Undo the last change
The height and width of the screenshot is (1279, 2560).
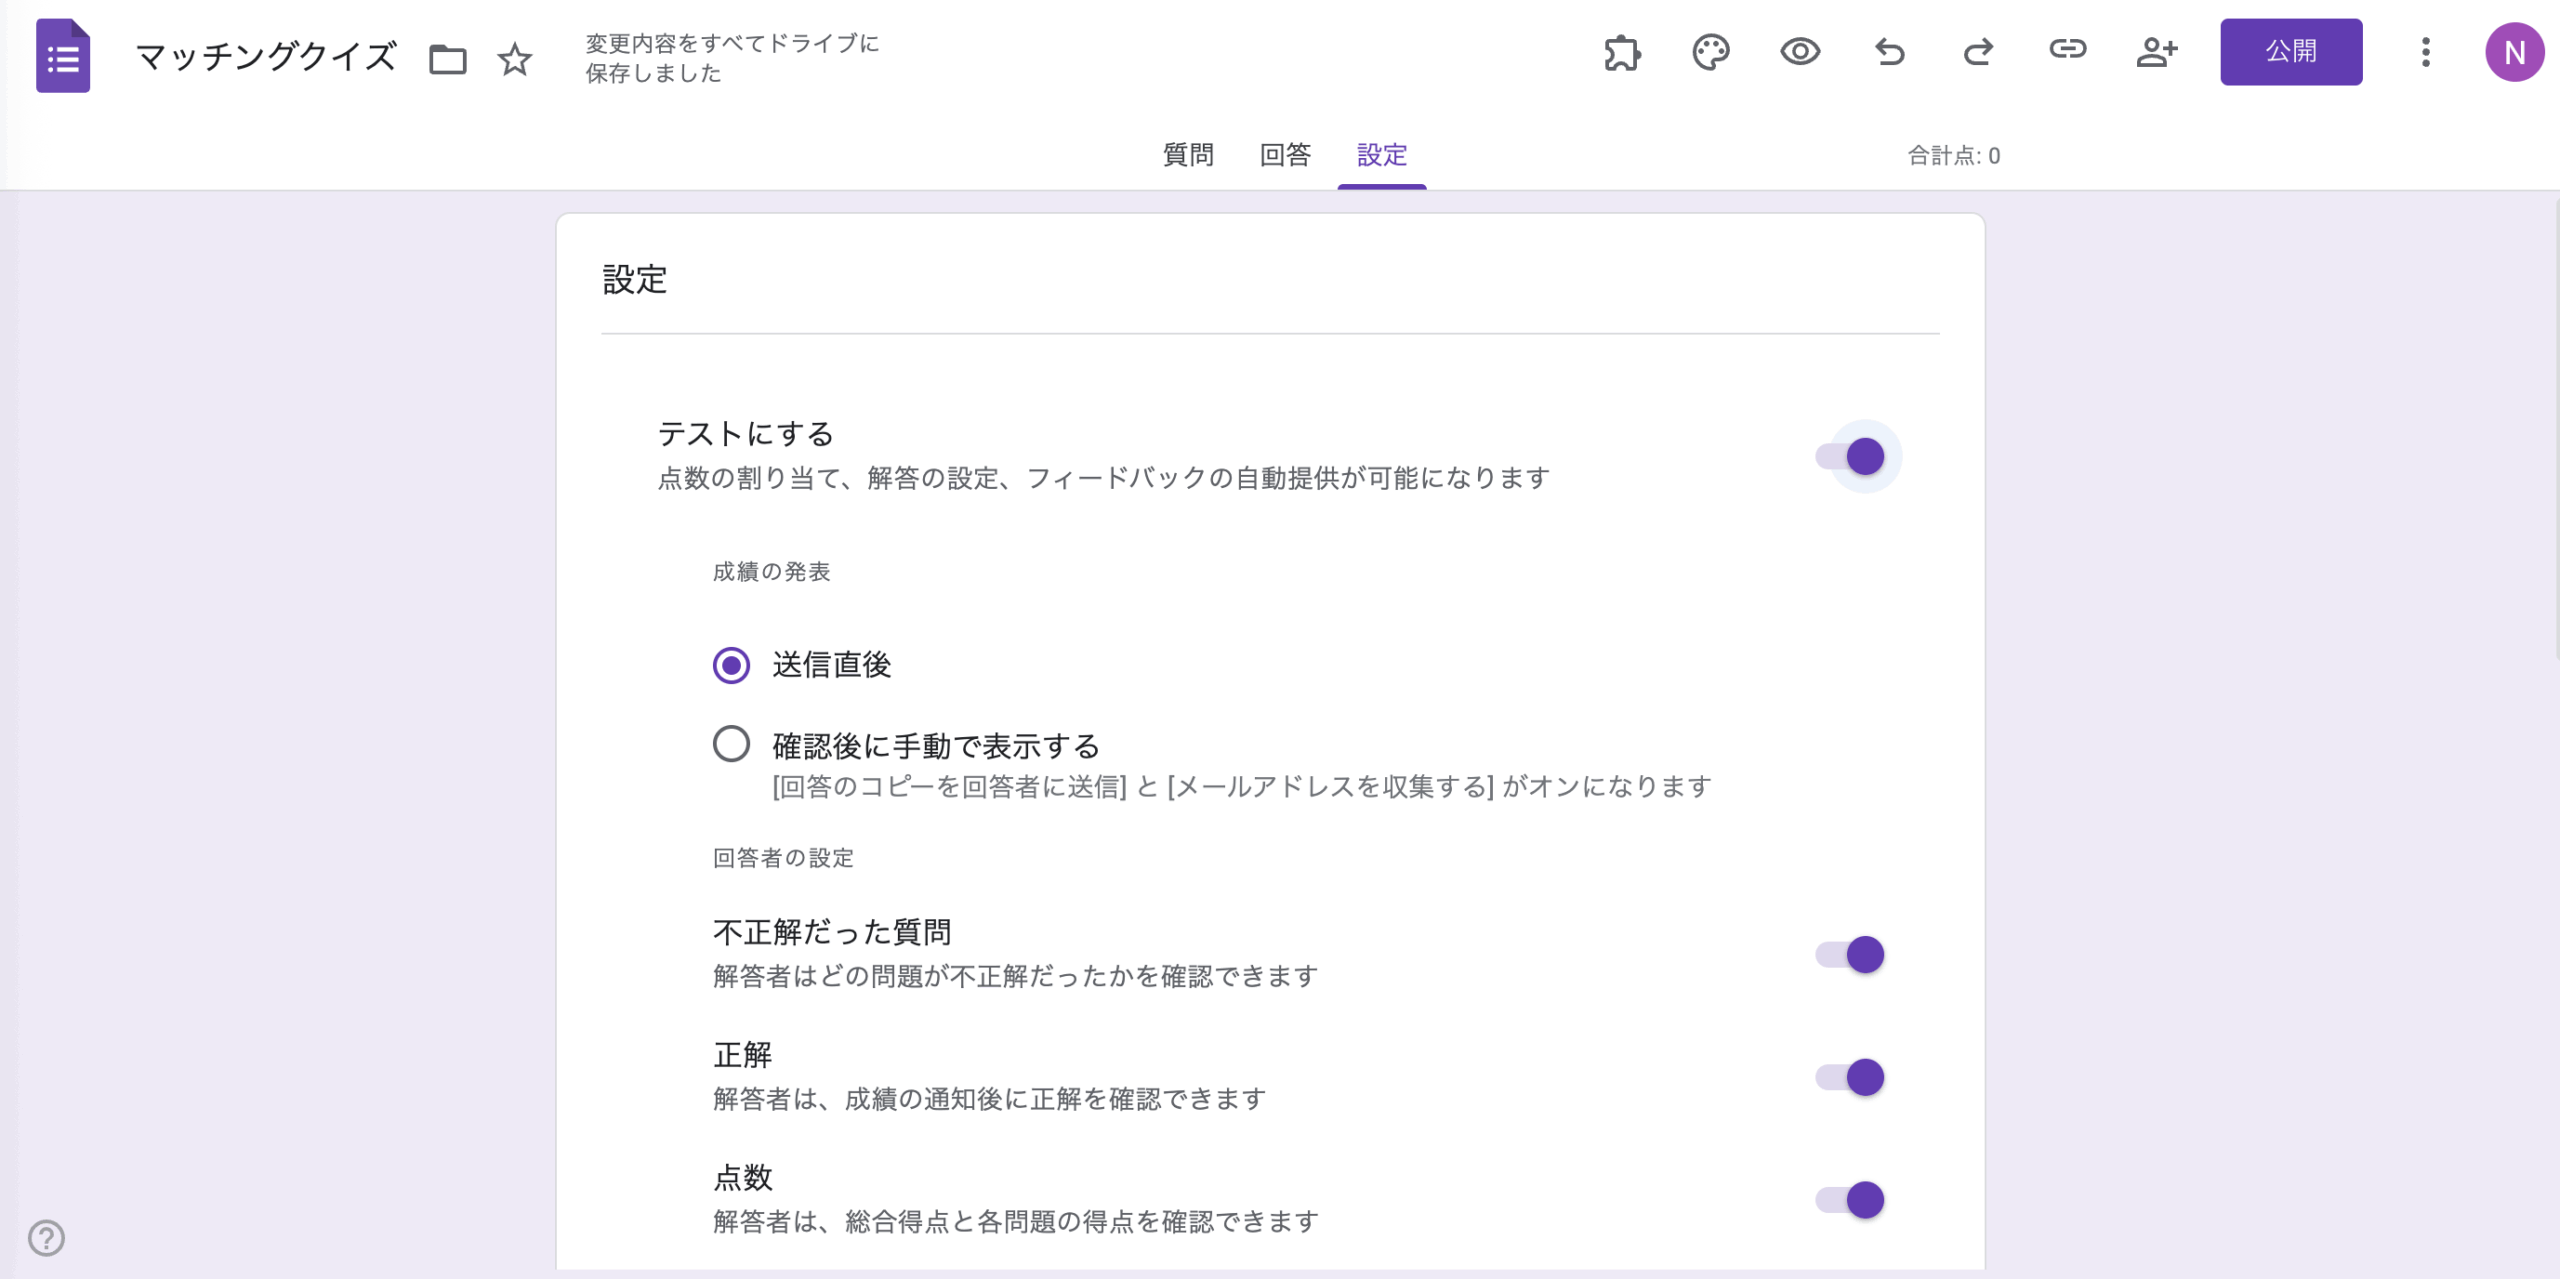tap(1890, 52)
